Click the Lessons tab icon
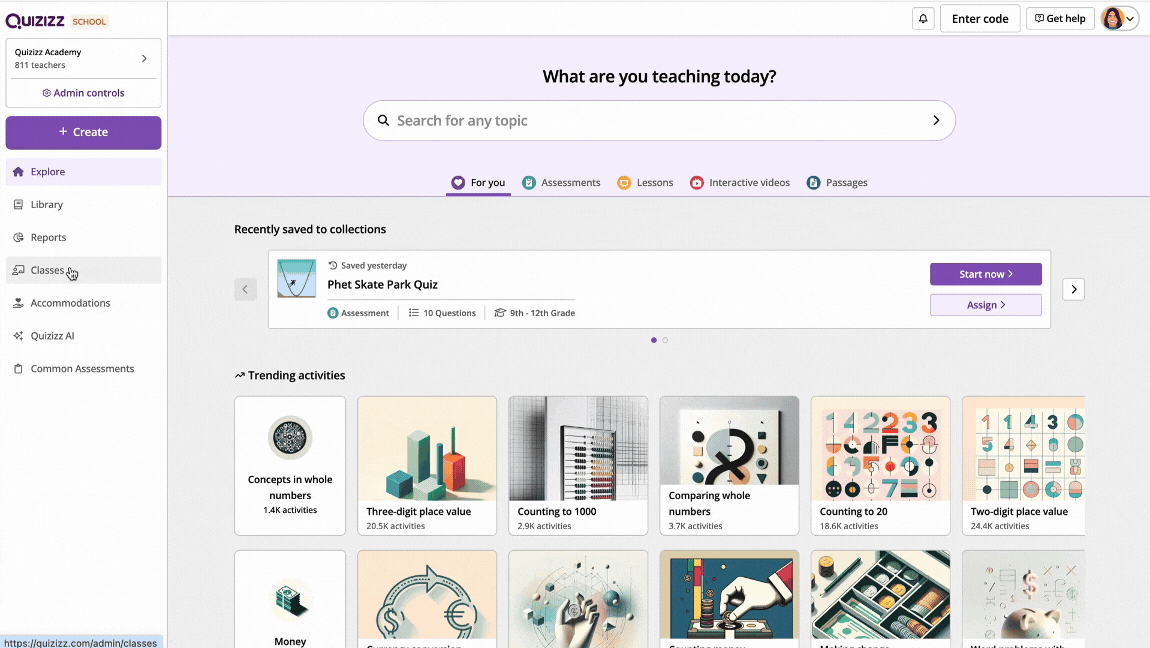 tap(624, 183)
